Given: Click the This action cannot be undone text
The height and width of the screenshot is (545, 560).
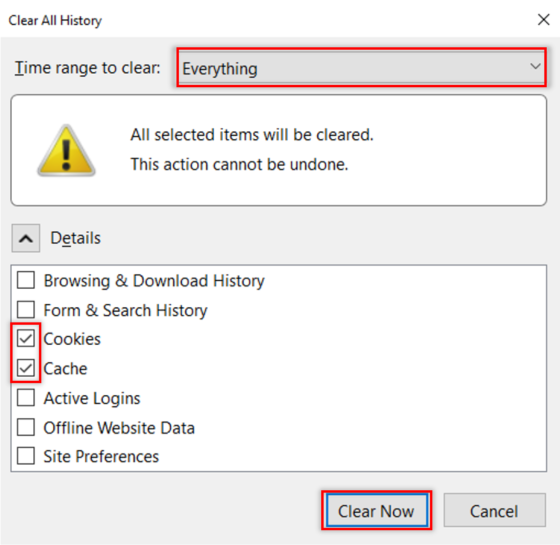Looking at the screenshot, I should 239,165.
